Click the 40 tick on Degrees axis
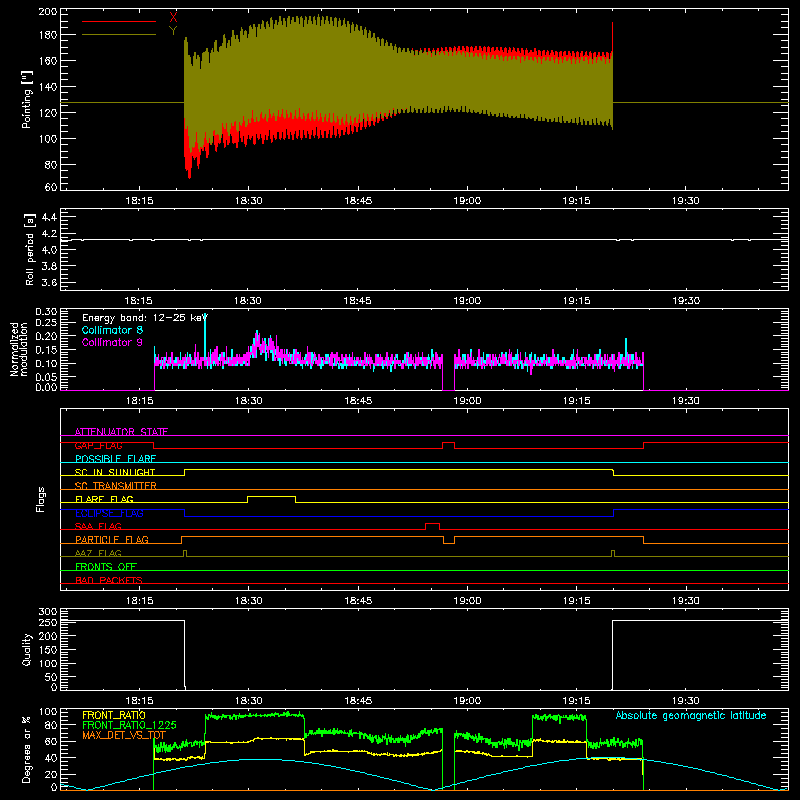 pos(51,758)
